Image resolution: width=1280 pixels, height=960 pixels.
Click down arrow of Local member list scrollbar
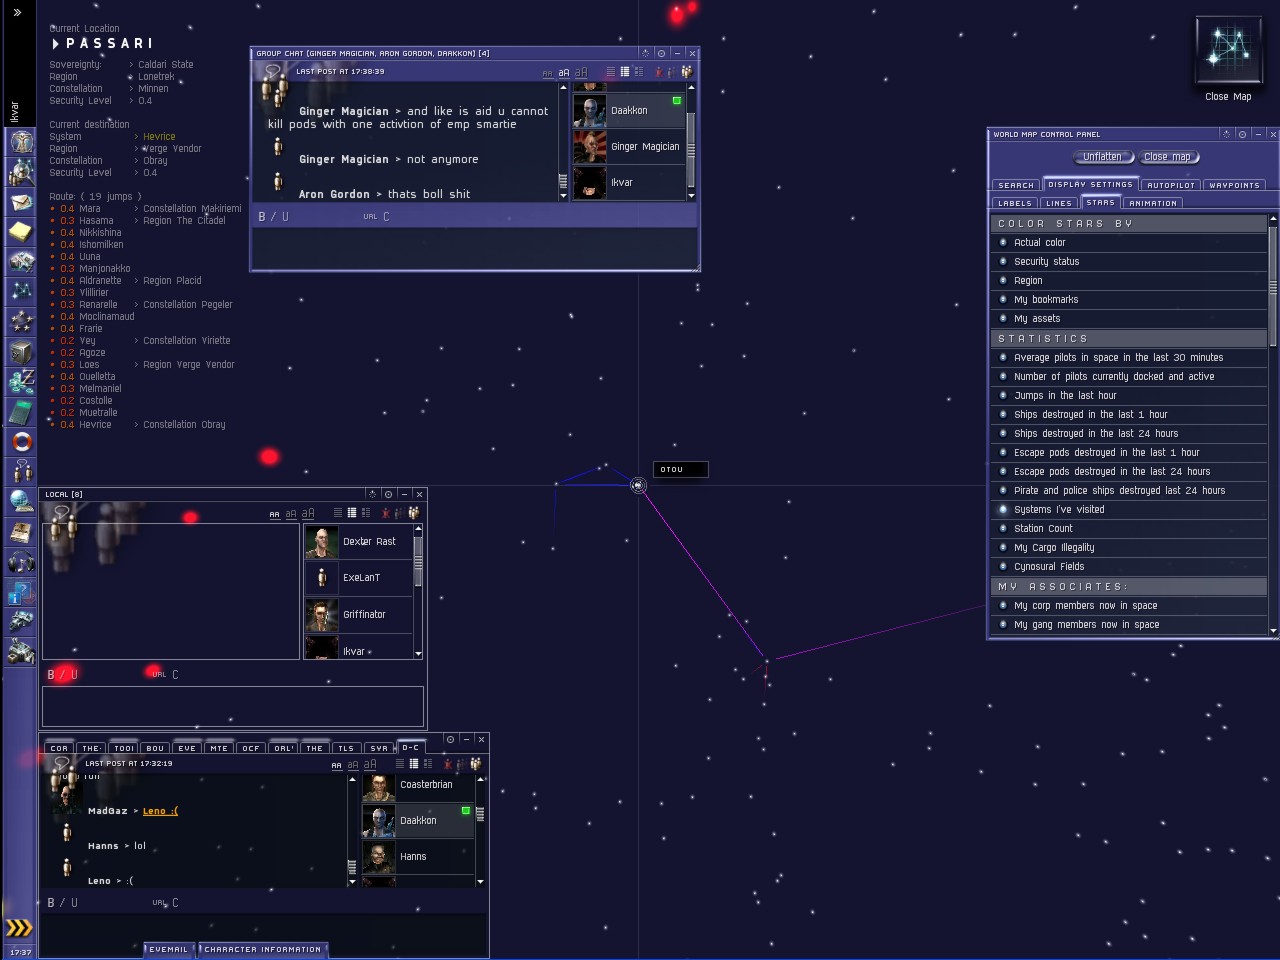coord(418,654)
